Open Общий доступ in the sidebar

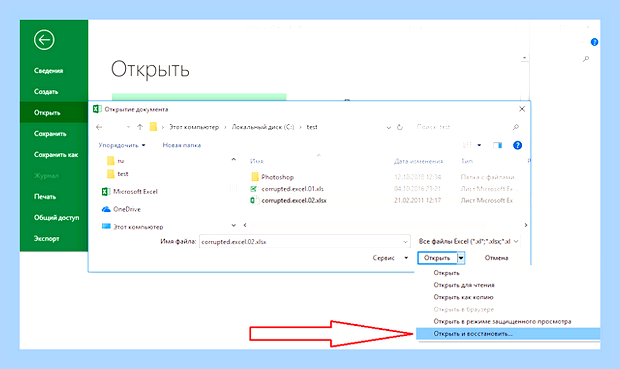pos(56,218)
